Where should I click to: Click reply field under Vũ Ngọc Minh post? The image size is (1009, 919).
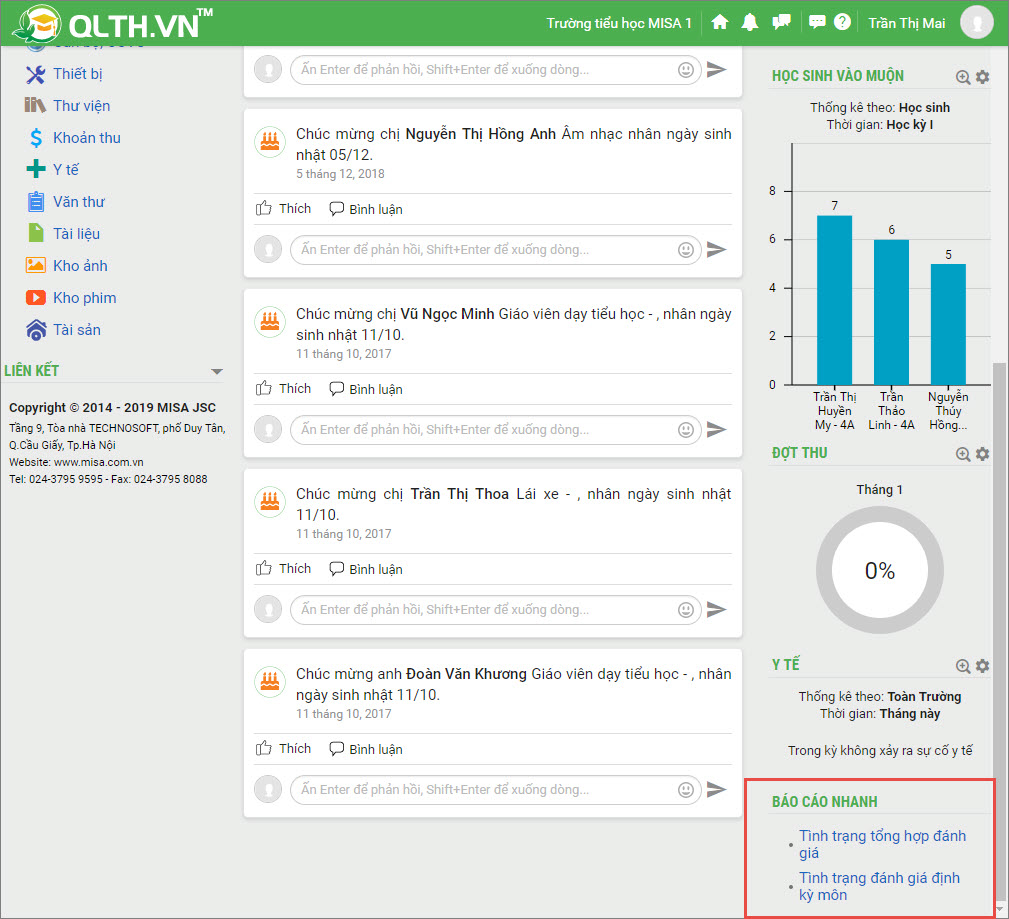pos(495,429)
